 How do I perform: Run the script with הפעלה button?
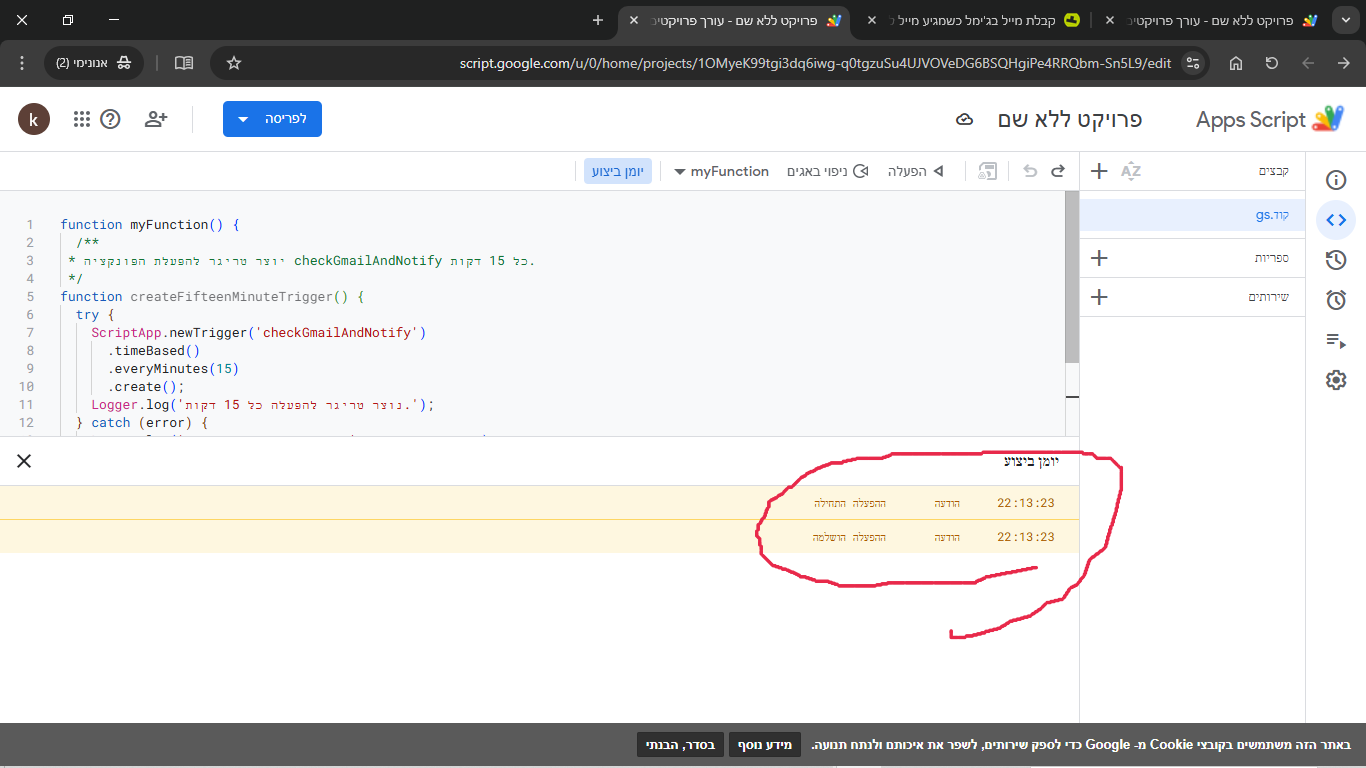tap(916, 171)
